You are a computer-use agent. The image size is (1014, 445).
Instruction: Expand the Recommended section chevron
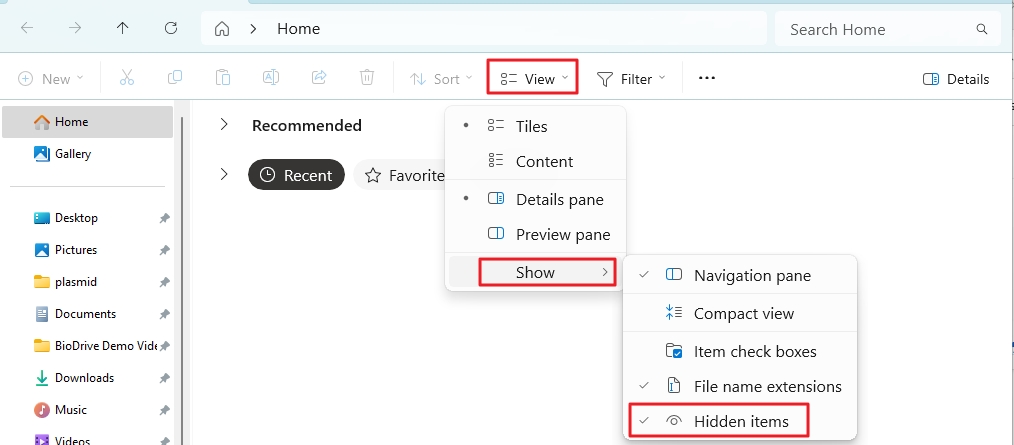coord(224,125)
